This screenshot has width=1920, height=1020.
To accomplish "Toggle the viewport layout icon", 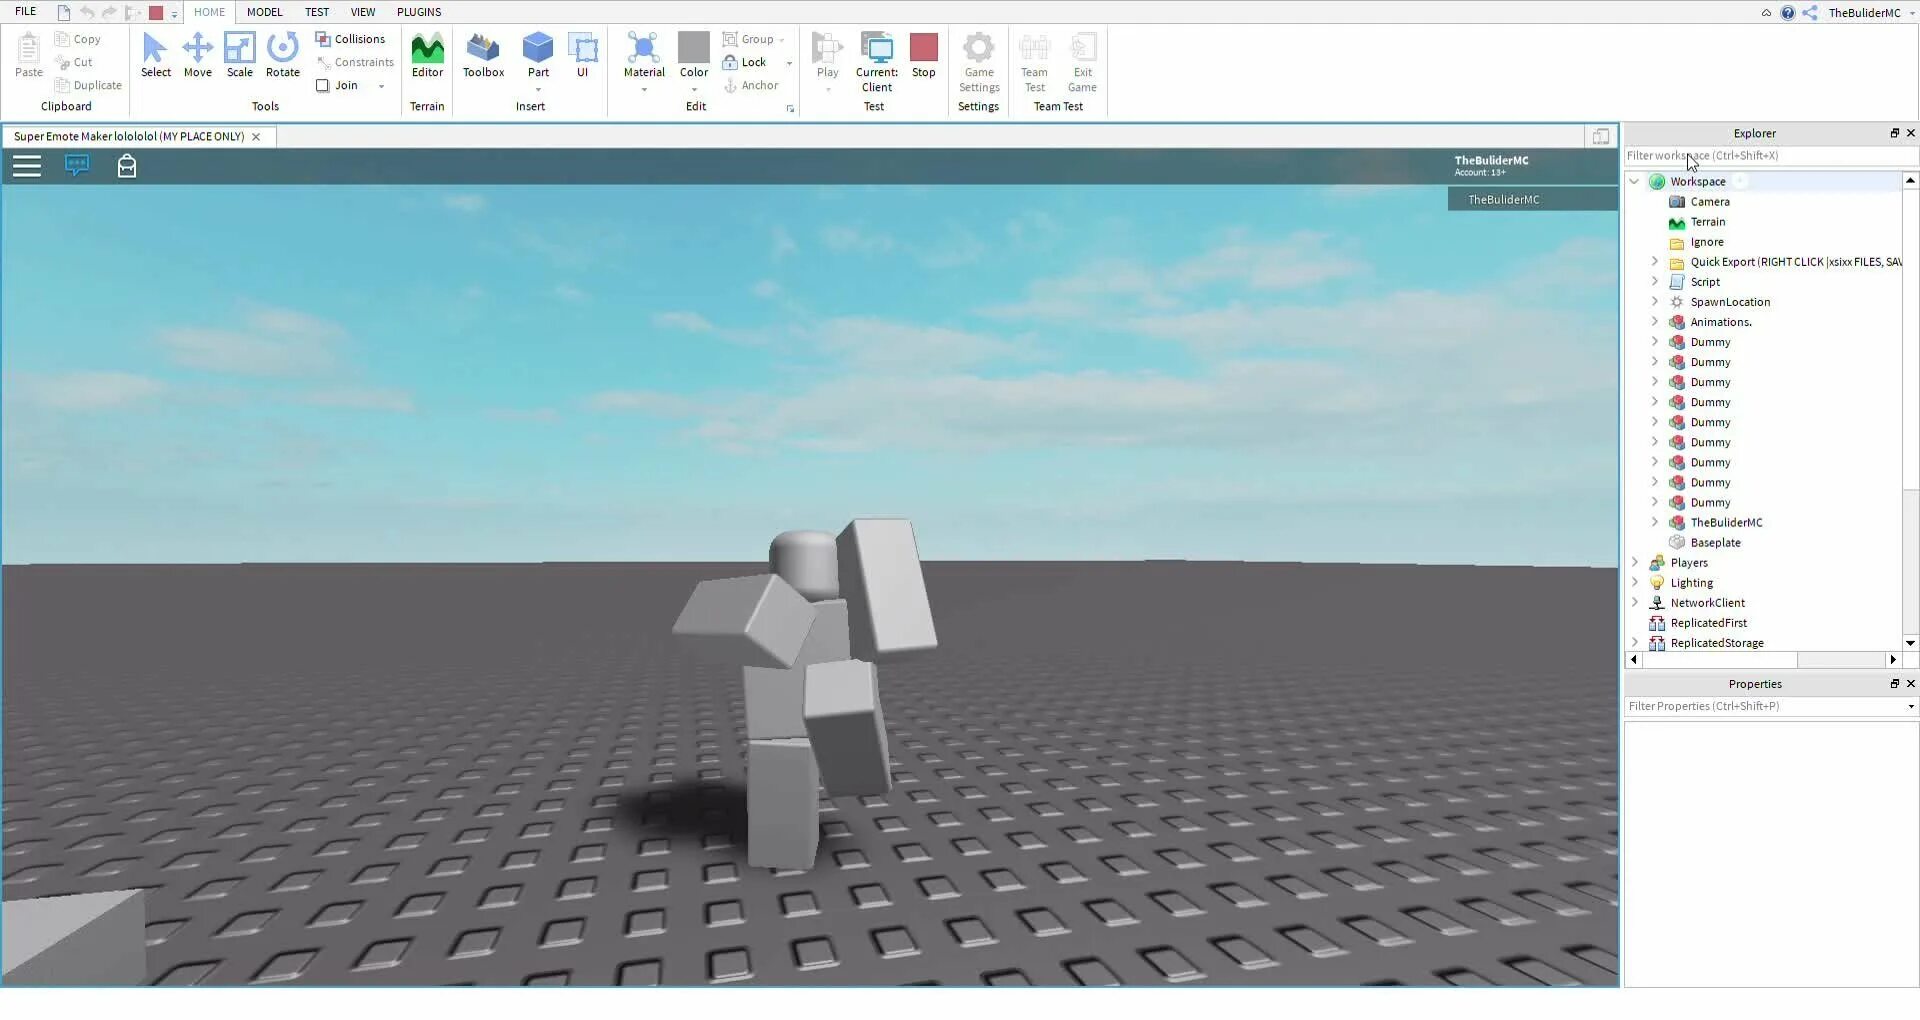I will pyautogui.click(x=1600, y=136).
